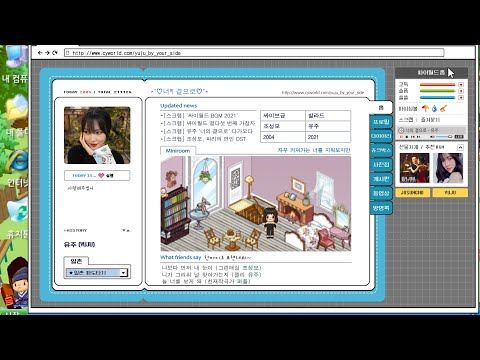
Task: Click the profile photo of the woman
Action: pos(97,135)
